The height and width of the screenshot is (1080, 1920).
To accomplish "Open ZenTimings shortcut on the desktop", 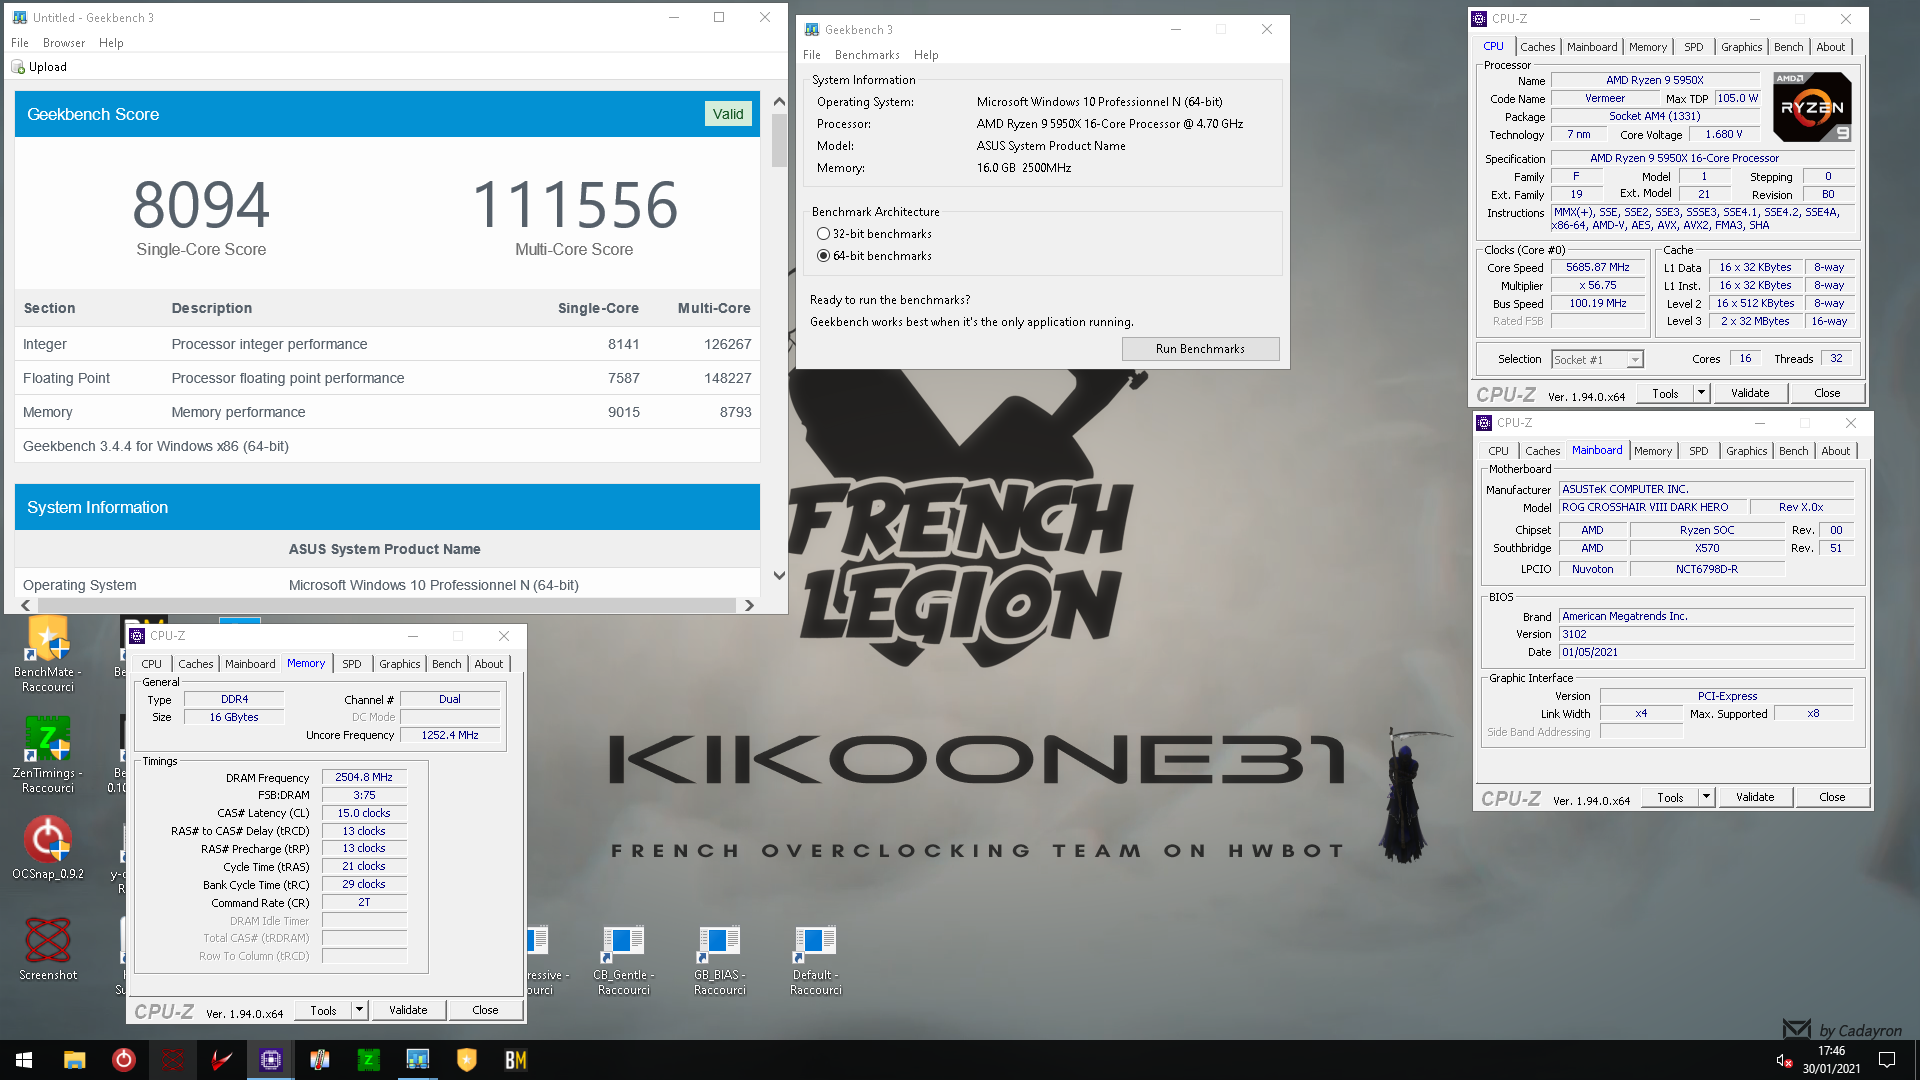I will pos(48,755).
